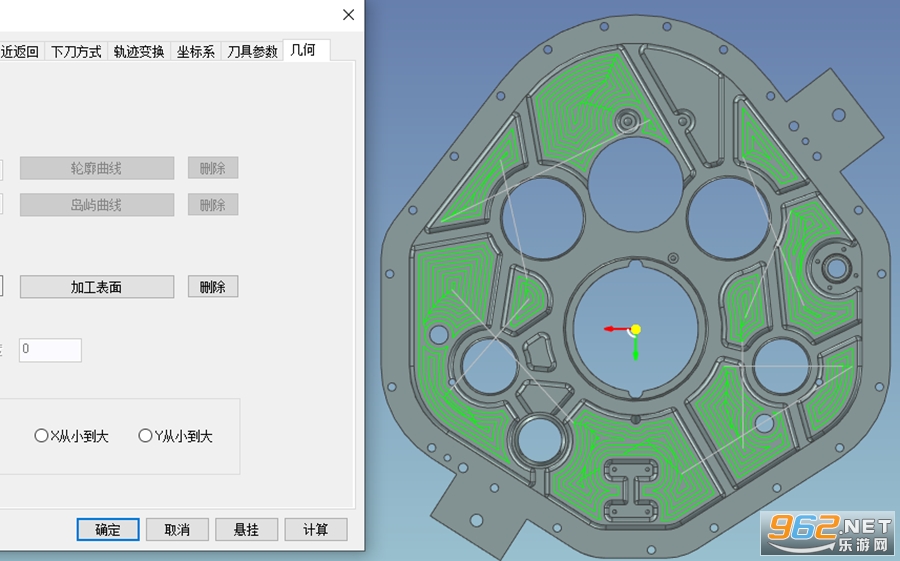This screenshot has width=900, height=561.
Task: Click the 轮廓曲线 button
Action: 97,168
